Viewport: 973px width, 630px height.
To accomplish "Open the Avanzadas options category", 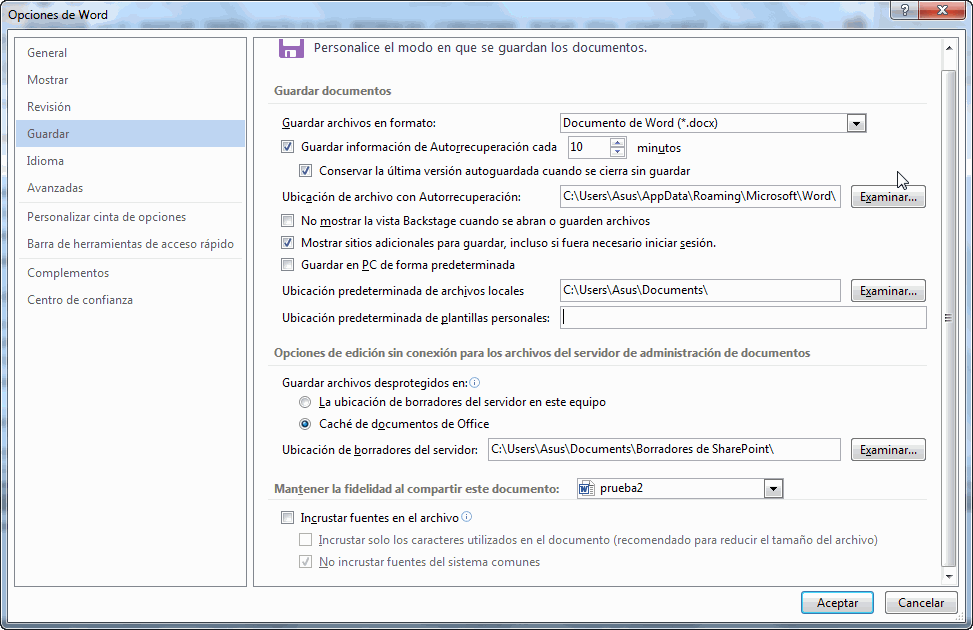I will click(x=55, y=188).
